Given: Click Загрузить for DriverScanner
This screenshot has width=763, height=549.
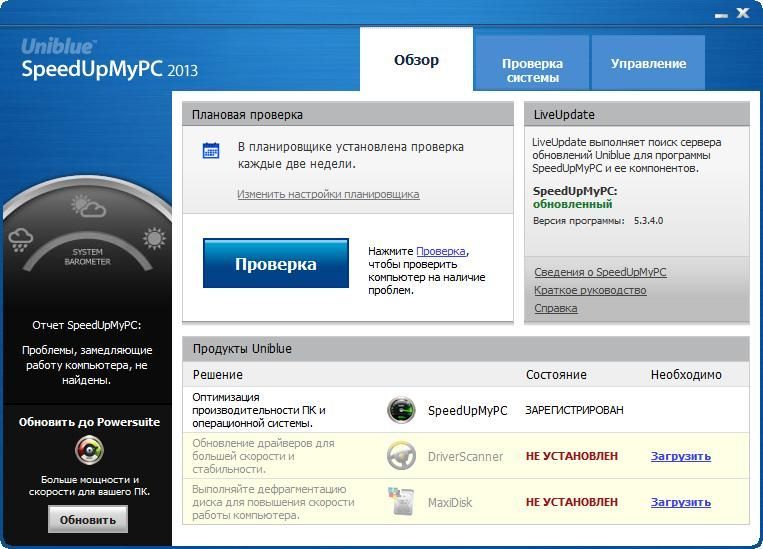Looking at the screenshot, I should (x=681, y=456).
